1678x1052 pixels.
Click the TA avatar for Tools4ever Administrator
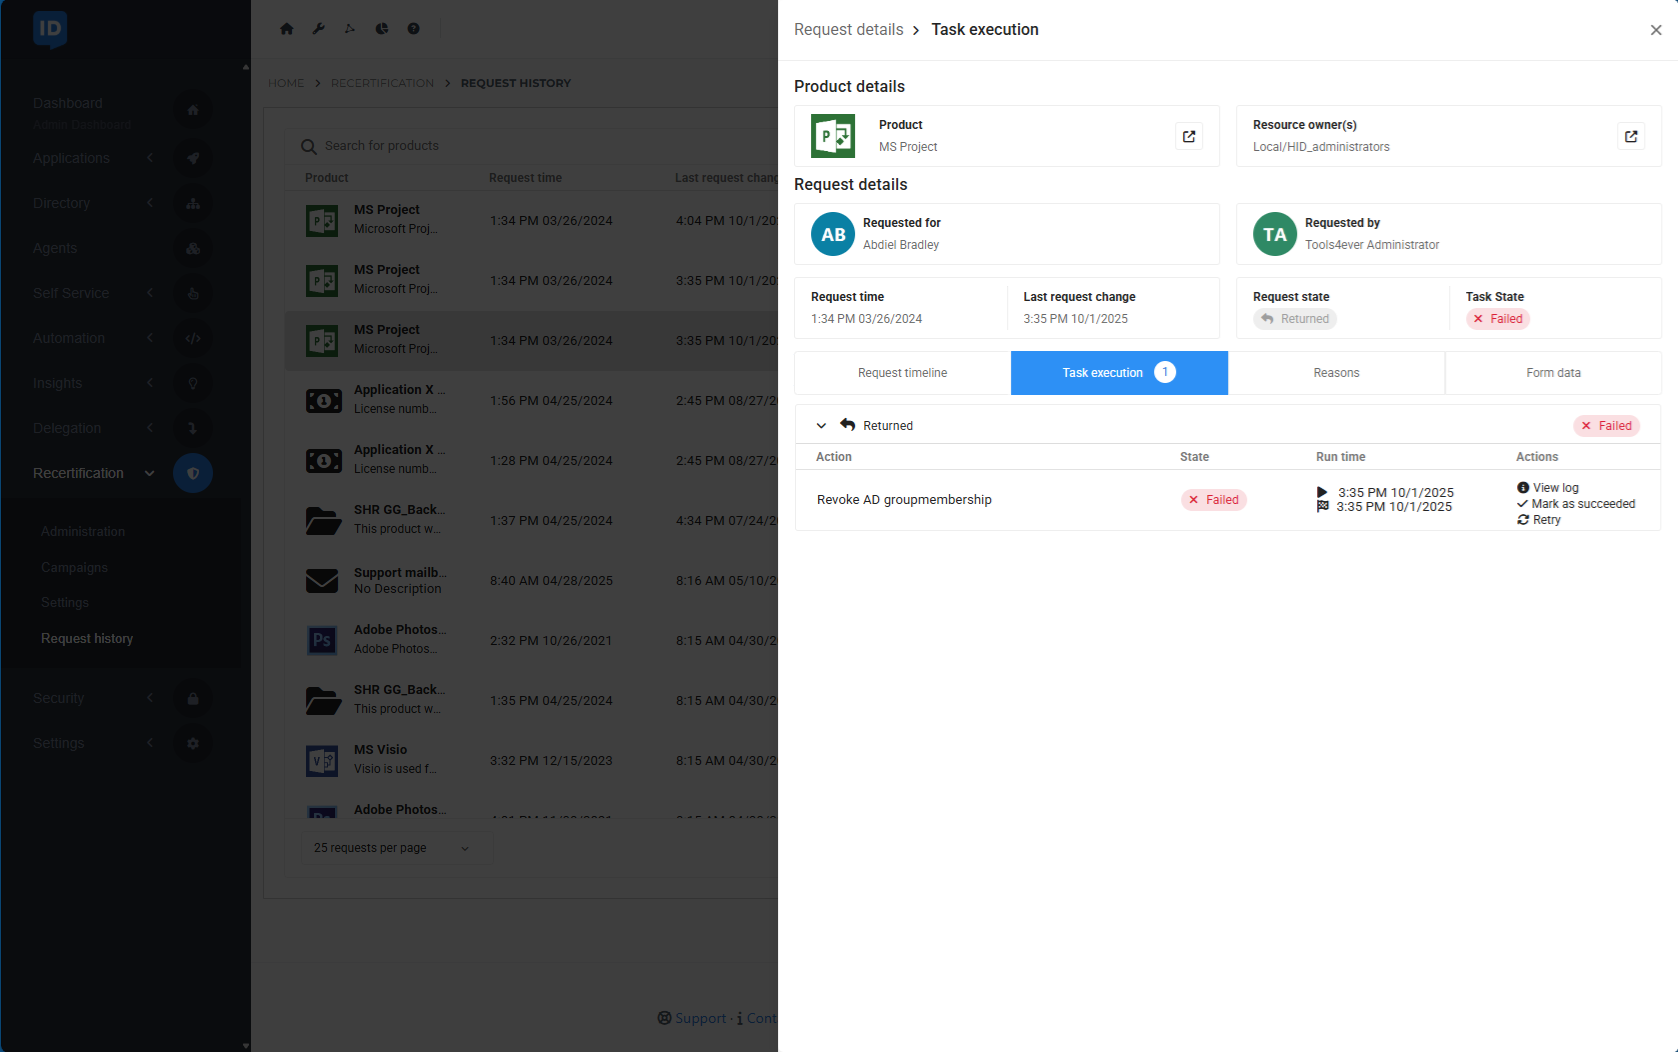pyautogui.click(x=1274, y=234)
